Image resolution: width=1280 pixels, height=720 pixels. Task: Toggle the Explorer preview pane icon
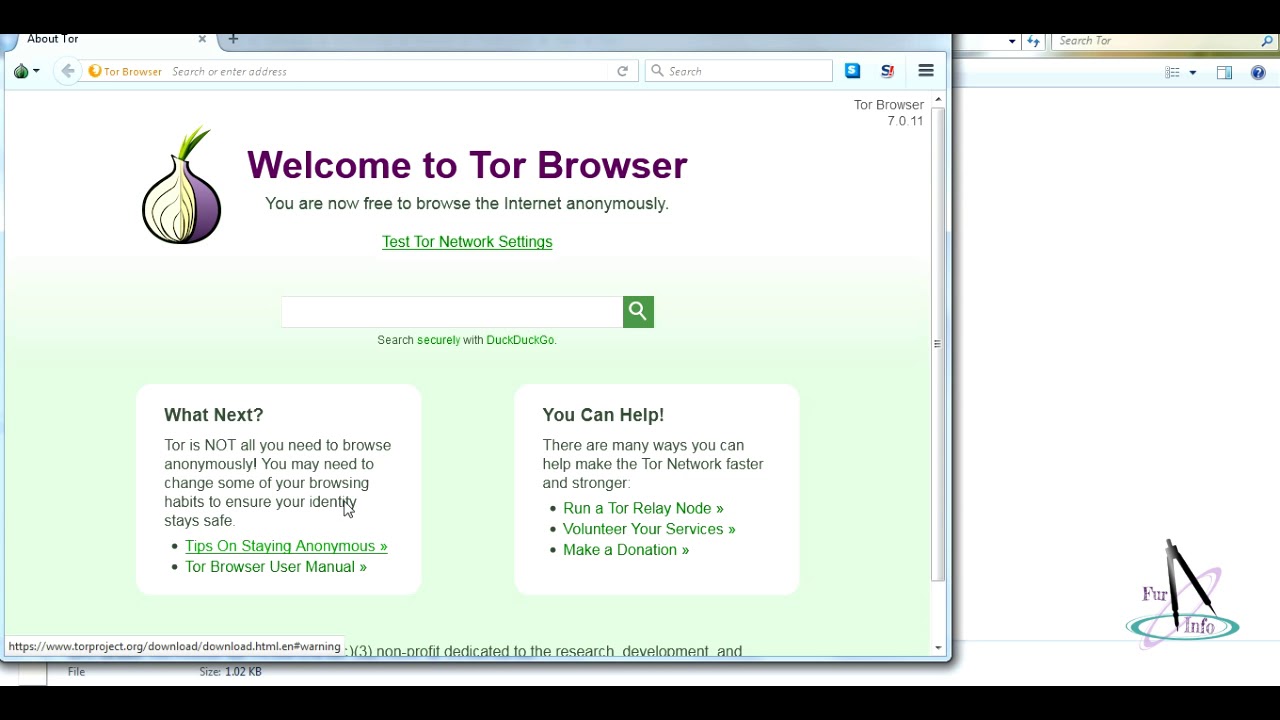point(1224,72)
